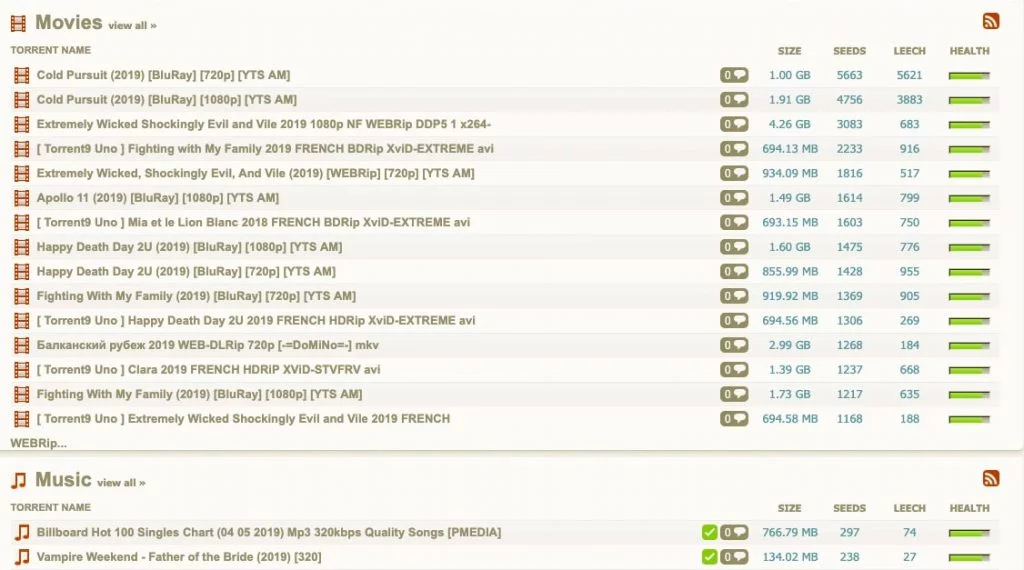Click the film icon beside Apollo 11 (2019)
The width and height of the screenshot is (1024, 570).
(21, 198)
